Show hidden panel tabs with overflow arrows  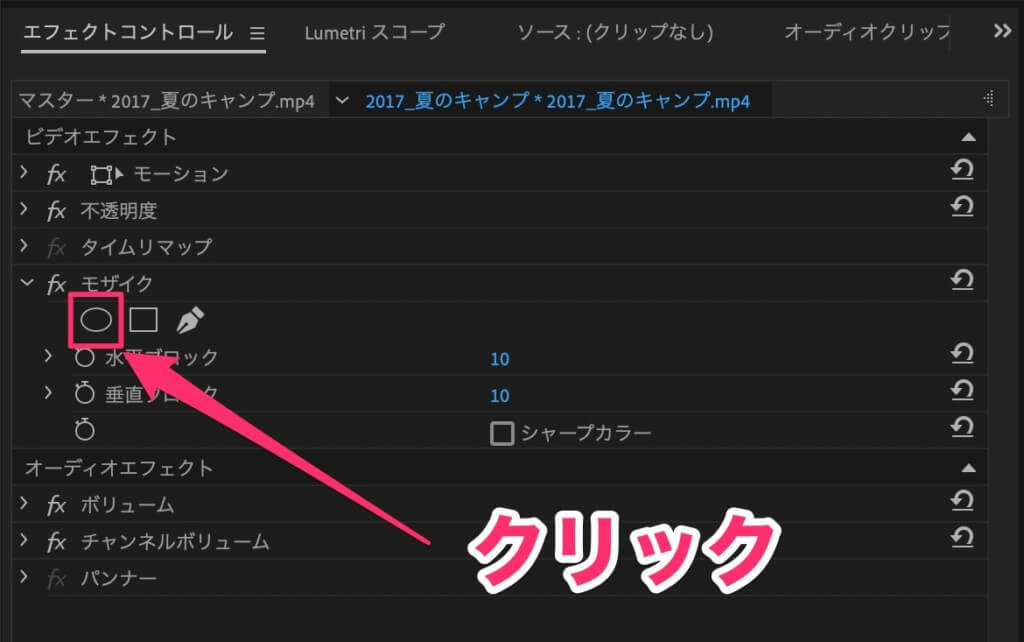click(x=1002, y=32)
